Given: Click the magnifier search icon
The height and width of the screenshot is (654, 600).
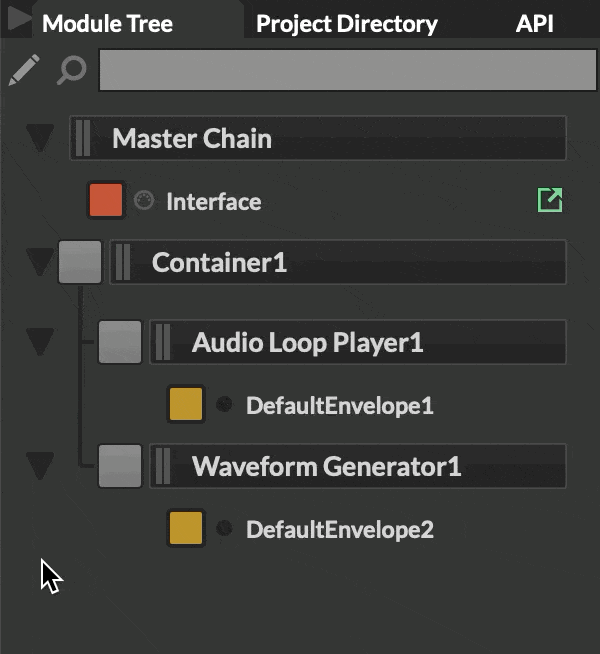Looking at the screenshot, I should pyautogui.click(x=72, y=70).
